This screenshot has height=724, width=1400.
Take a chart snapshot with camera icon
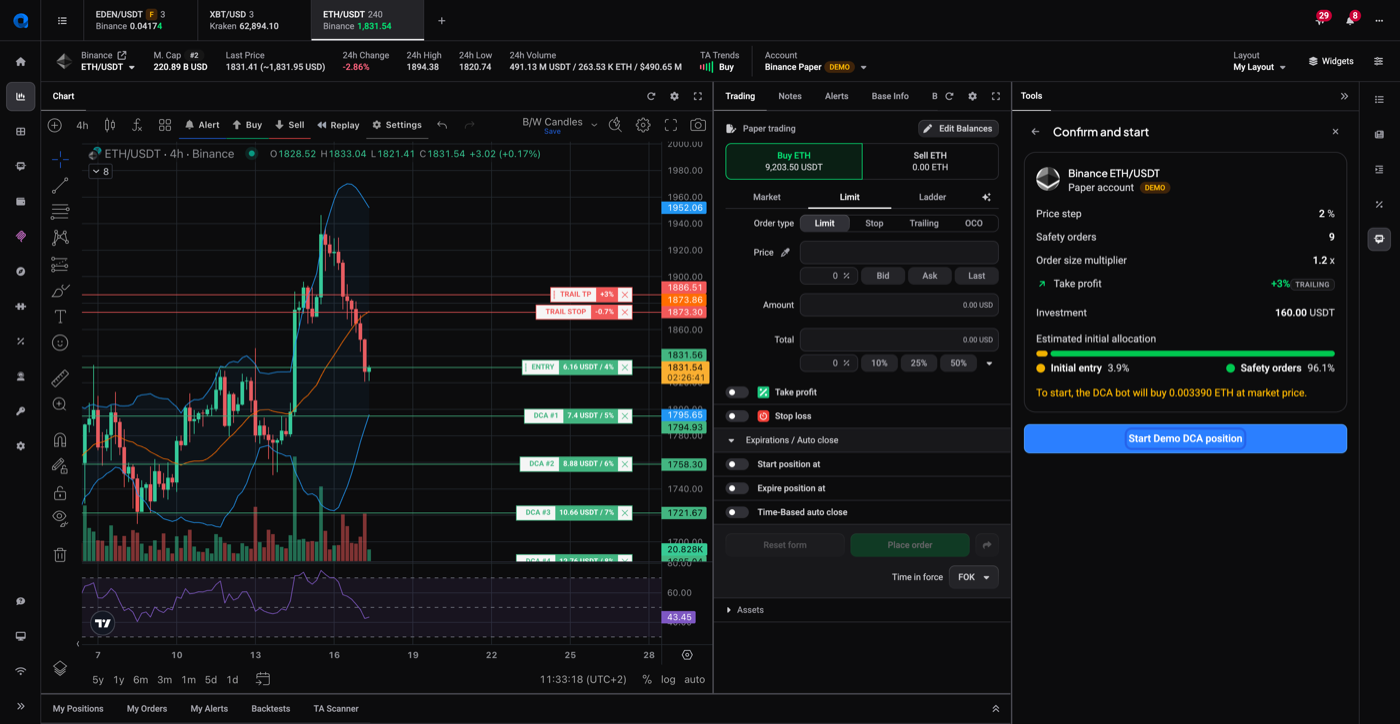(x=698, y=125)
